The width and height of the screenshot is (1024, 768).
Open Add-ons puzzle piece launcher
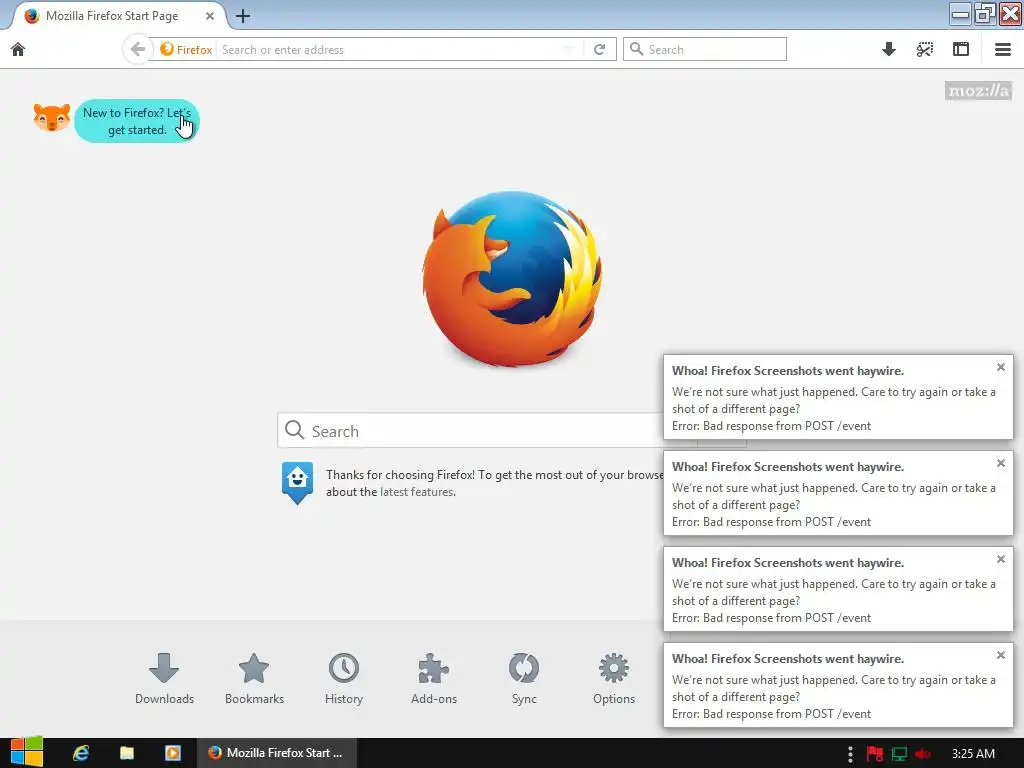point(434,679)
